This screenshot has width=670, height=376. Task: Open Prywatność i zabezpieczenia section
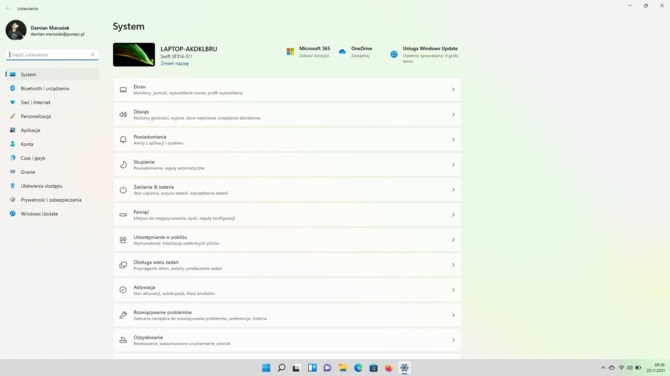52,200
